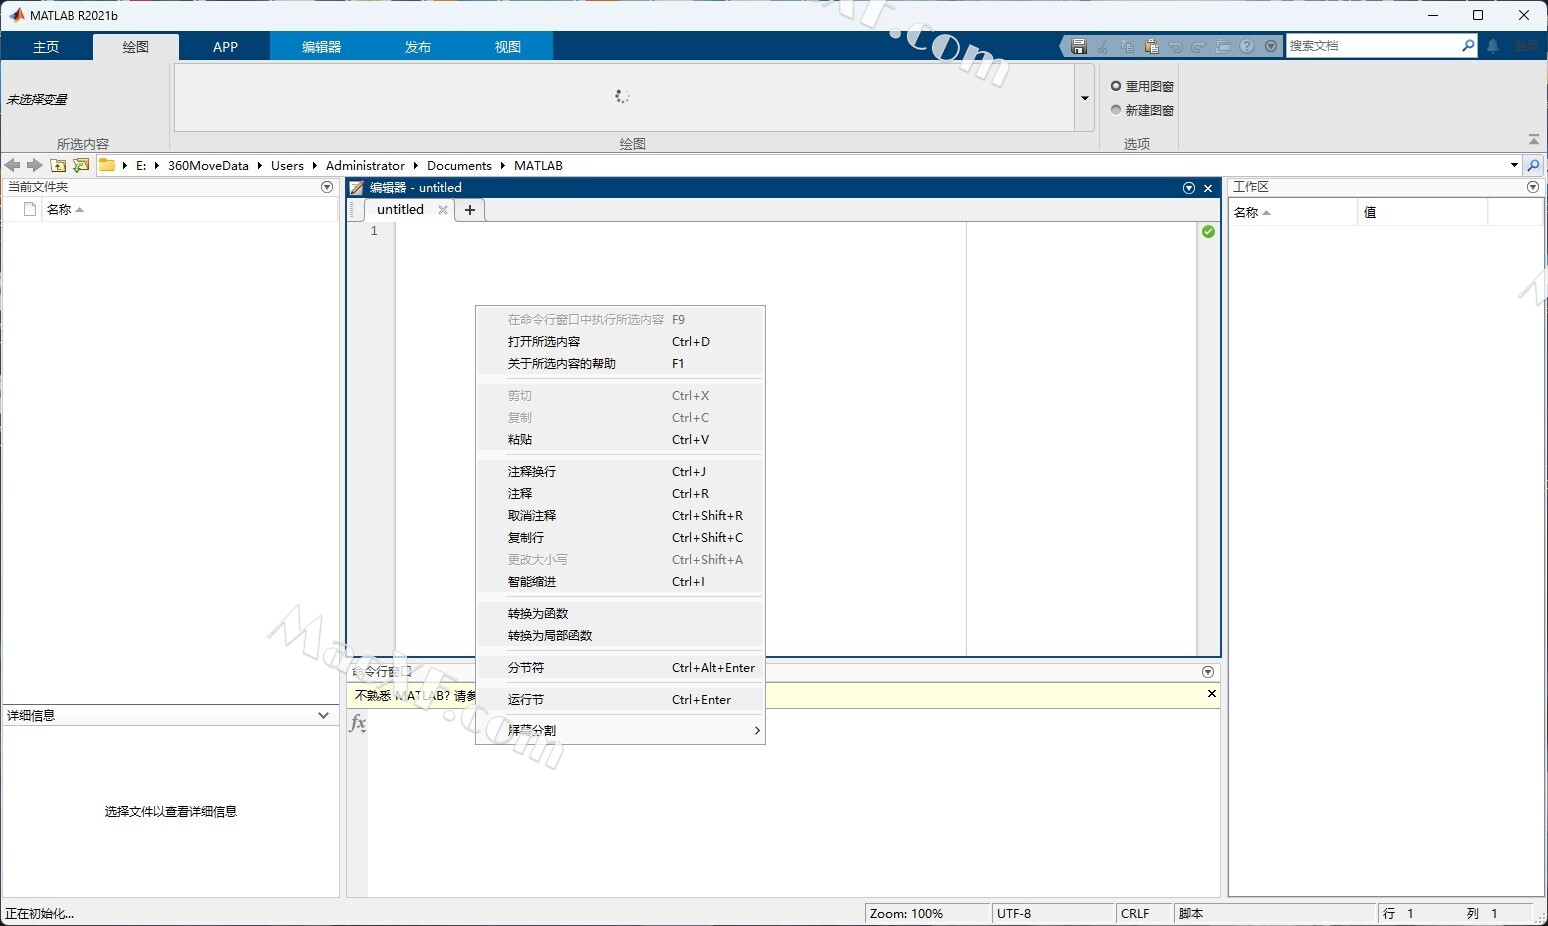Click 智能缩进 in the context menu
The height and width of the screenshot is (926, 1548).
point(532,582)
